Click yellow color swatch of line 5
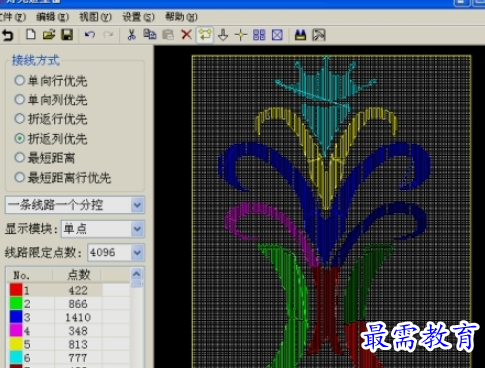This screenshot has height=368, width=485. click(16, 344)
